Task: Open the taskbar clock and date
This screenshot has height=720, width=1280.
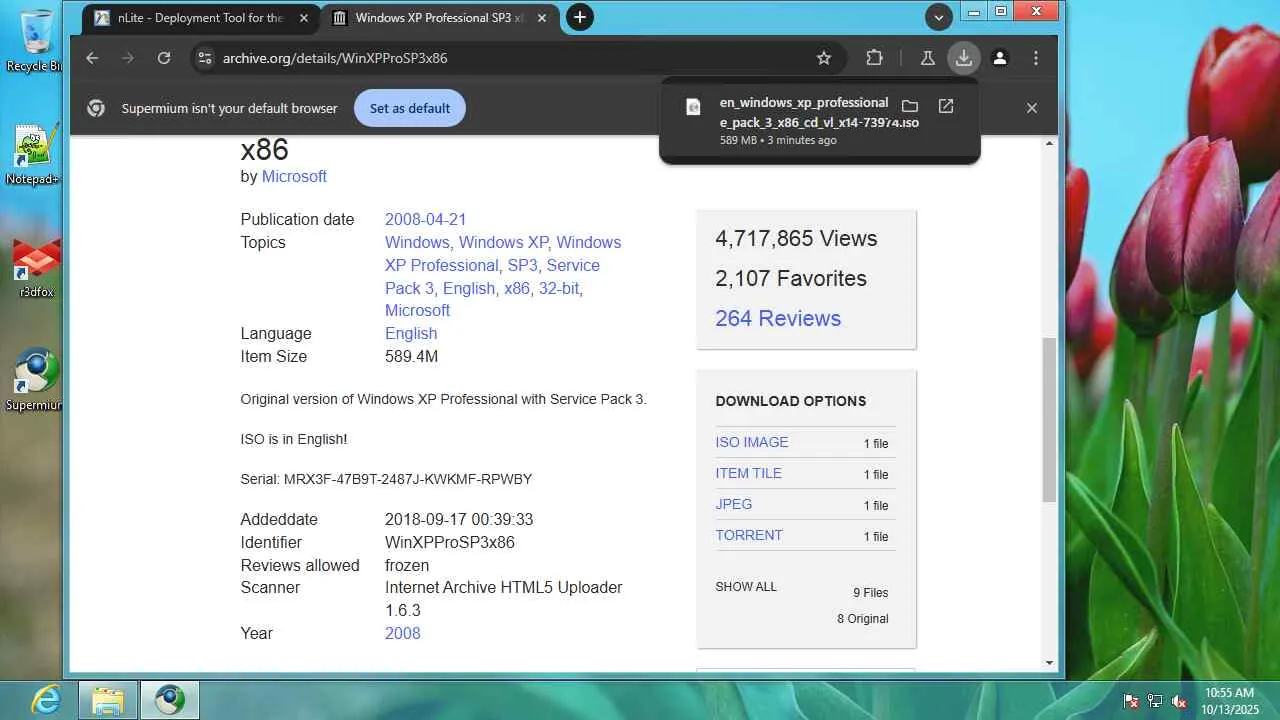Action: 1229,700
